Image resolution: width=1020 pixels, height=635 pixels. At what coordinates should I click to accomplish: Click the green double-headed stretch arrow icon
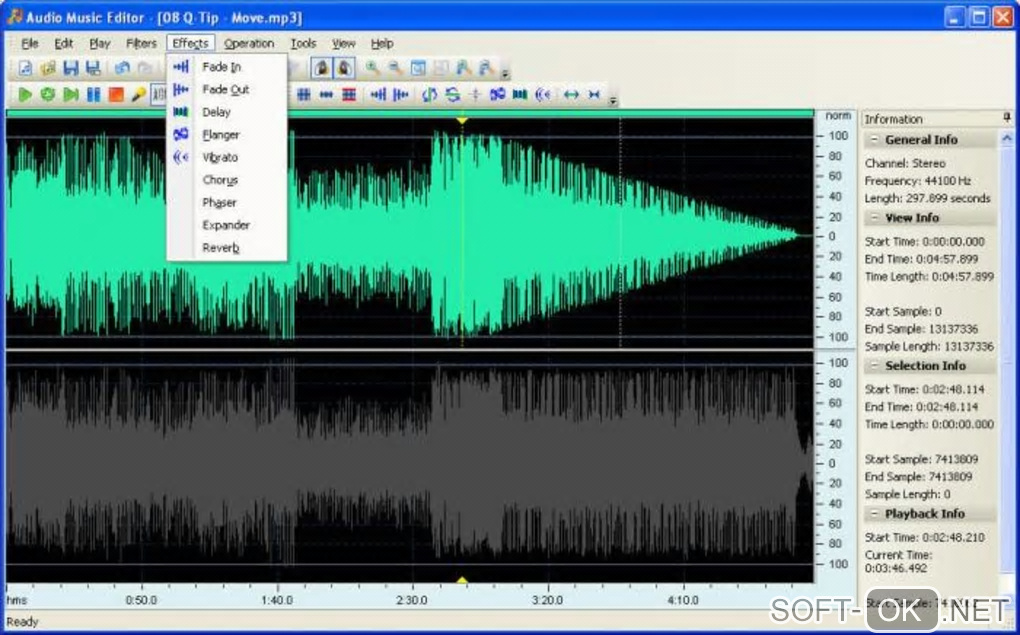[571, 95]
